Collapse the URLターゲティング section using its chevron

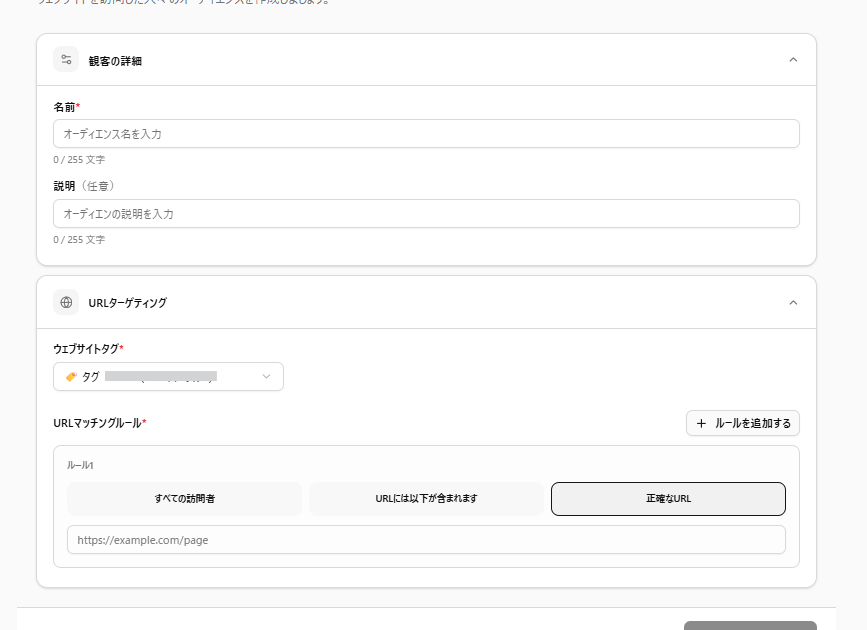pyautogui.click(x=793, y=302)
